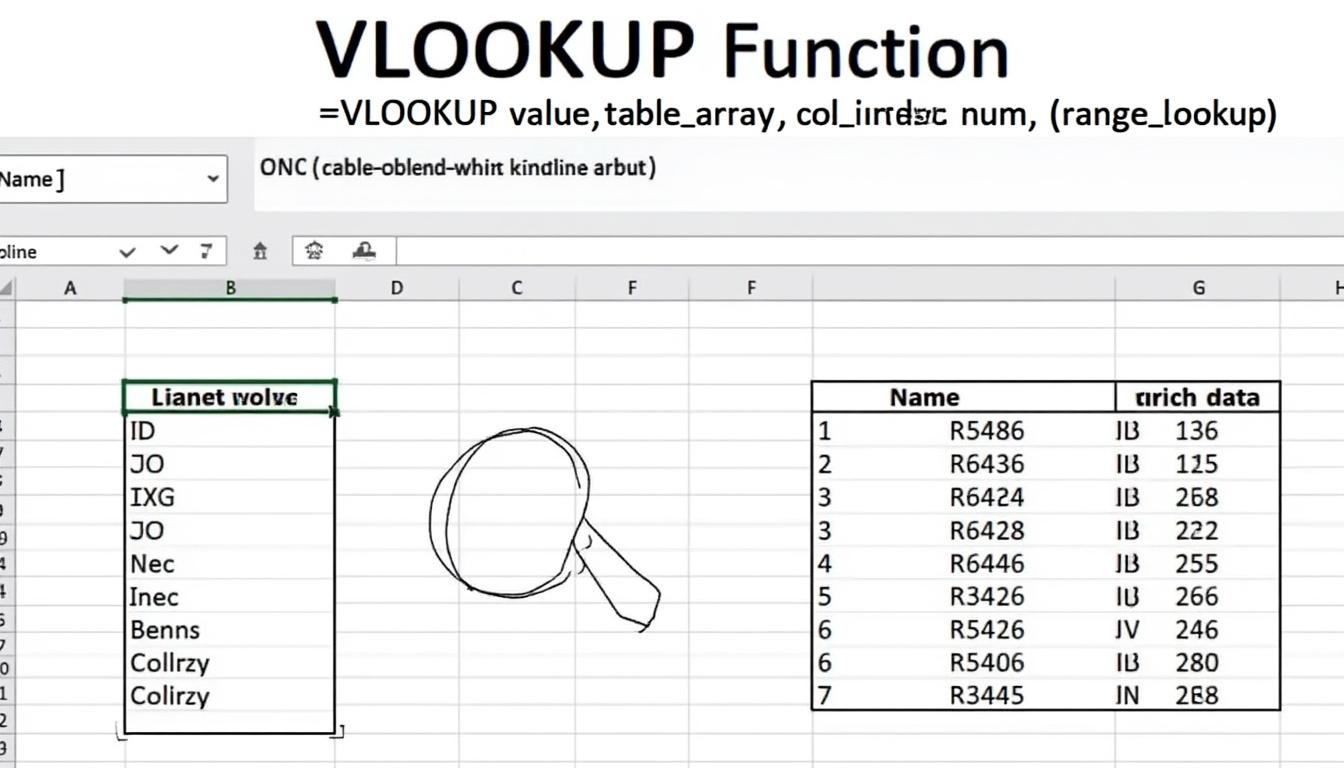Click the select-all triangle at grid corner
The width and height of the screenshot is (1344, 768).
click(6, 289)
